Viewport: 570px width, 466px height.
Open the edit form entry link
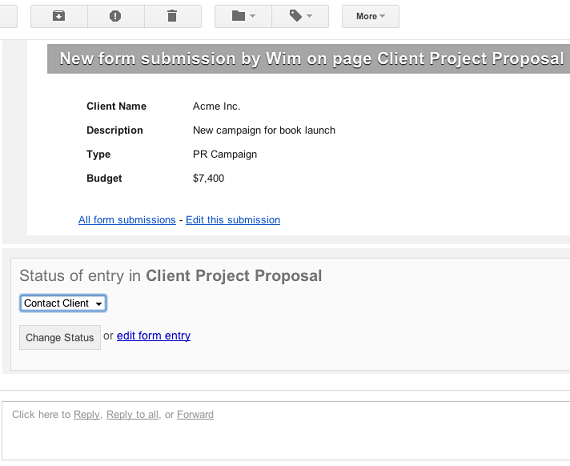point(153,336)
